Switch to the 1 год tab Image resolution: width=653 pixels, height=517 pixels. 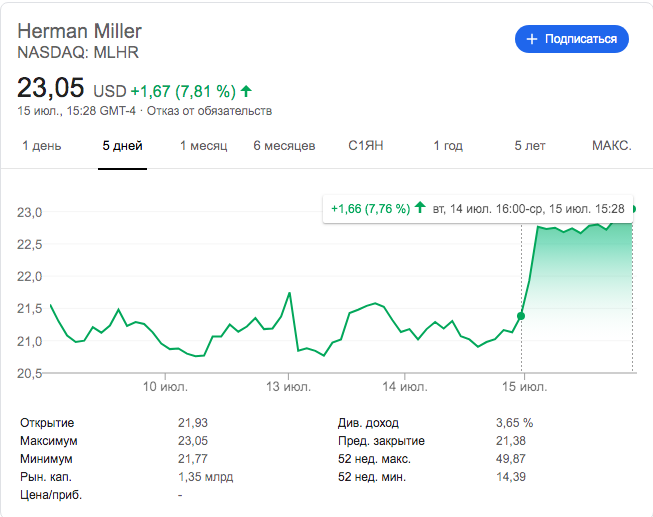pos(448,146)
